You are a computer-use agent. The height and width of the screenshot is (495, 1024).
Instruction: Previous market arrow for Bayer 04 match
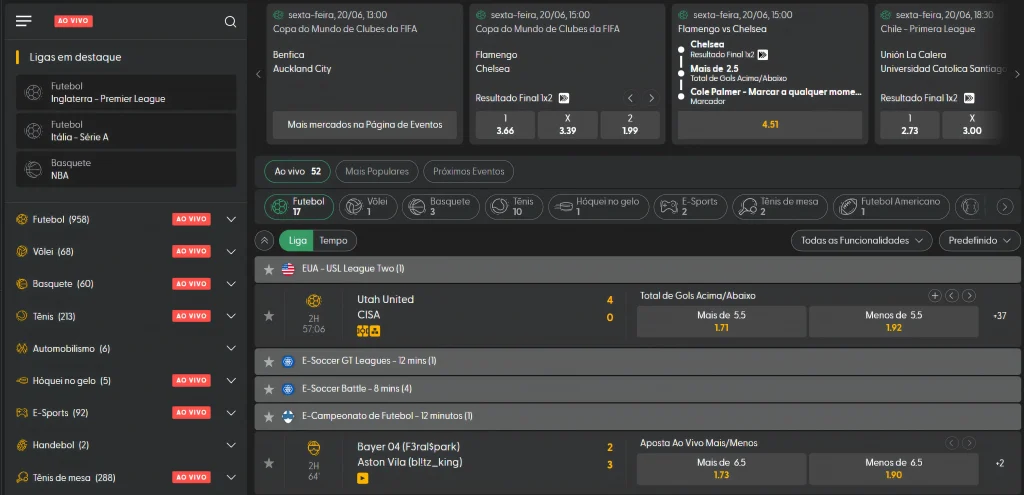click(952, 443)
